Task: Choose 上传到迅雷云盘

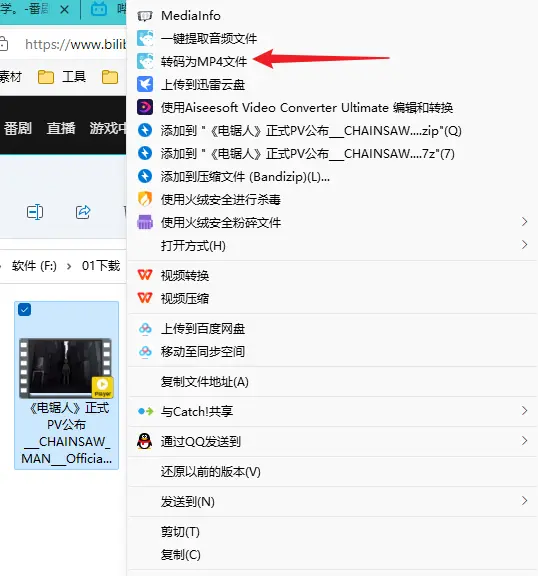Action: coord(332,84)
